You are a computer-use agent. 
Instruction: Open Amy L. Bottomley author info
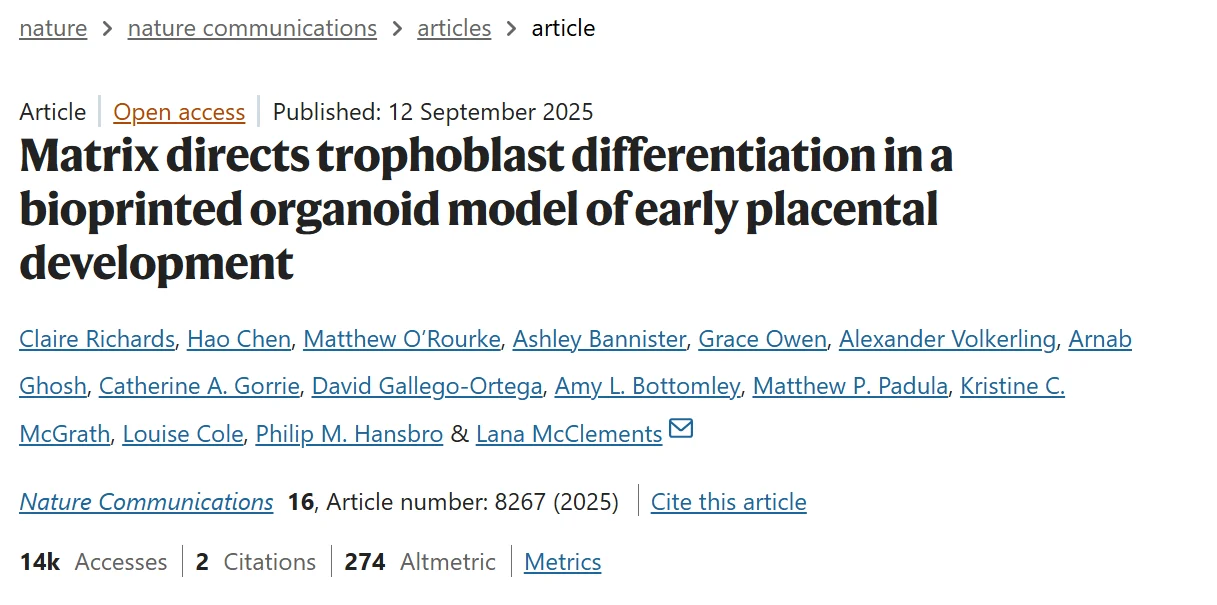(647, 386)
